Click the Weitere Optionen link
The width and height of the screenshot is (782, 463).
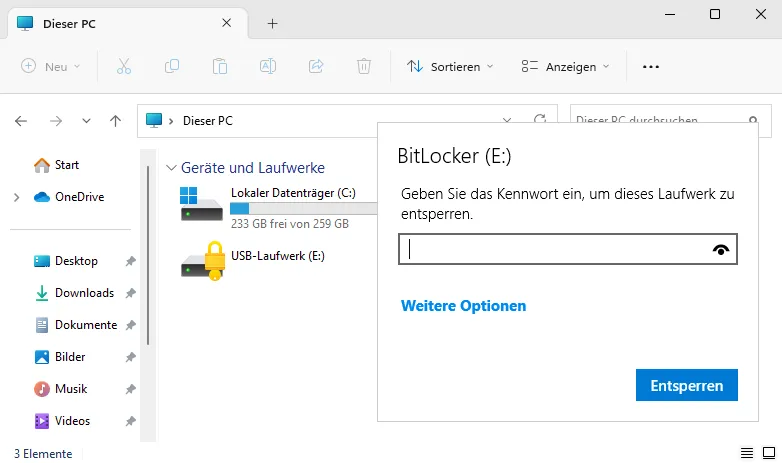click(463, 306)
